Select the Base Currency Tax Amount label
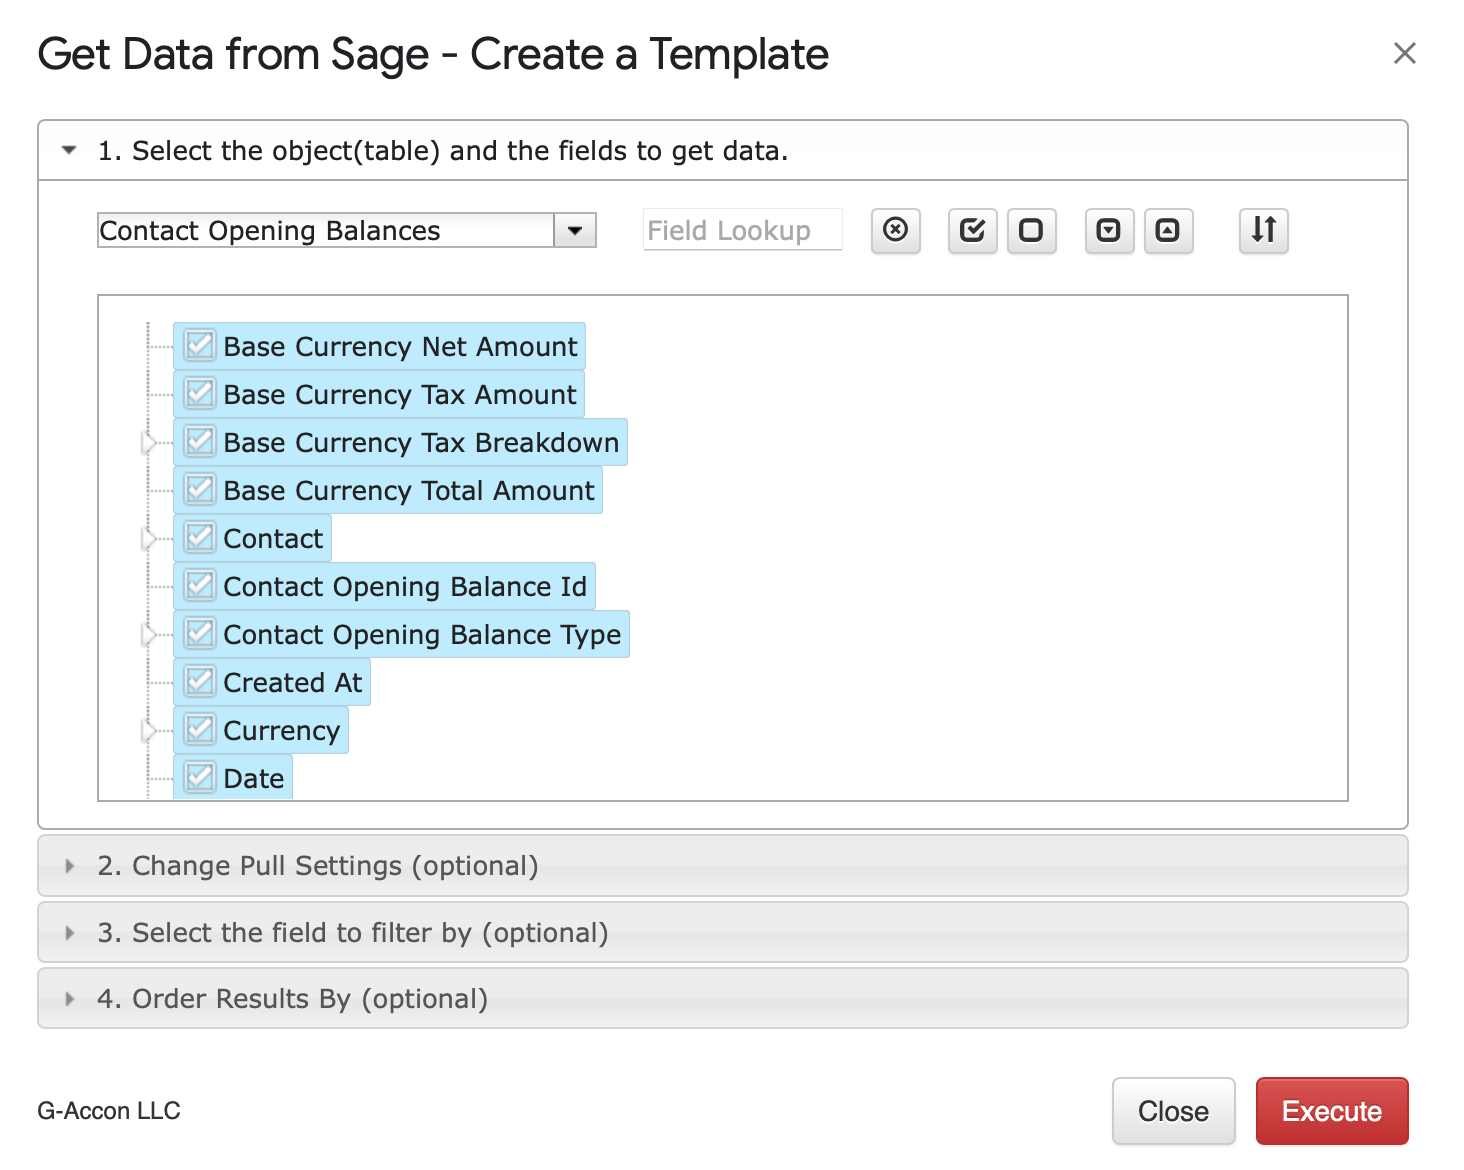 click(x=400, y=395)
